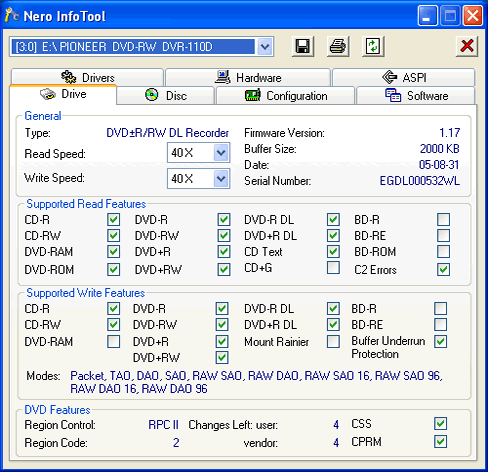Toggle DVD+R DL read checkbox
Screen dimensions: 488x472
(x=333, y=236)
